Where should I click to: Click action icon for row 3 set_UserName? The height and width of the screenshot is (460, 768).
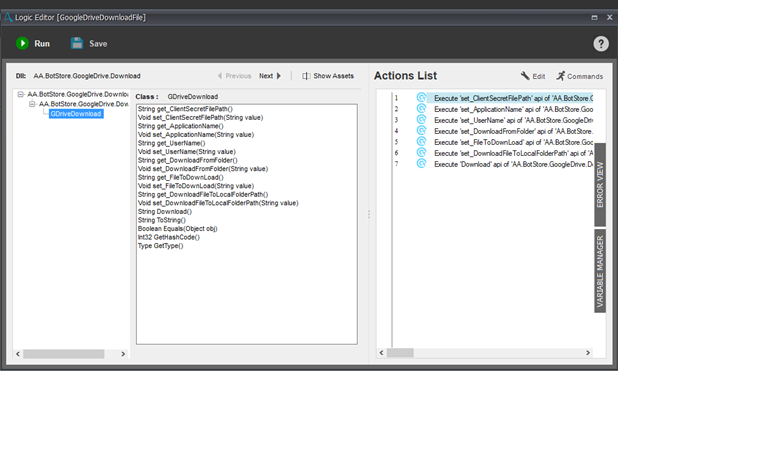(421, 120)
